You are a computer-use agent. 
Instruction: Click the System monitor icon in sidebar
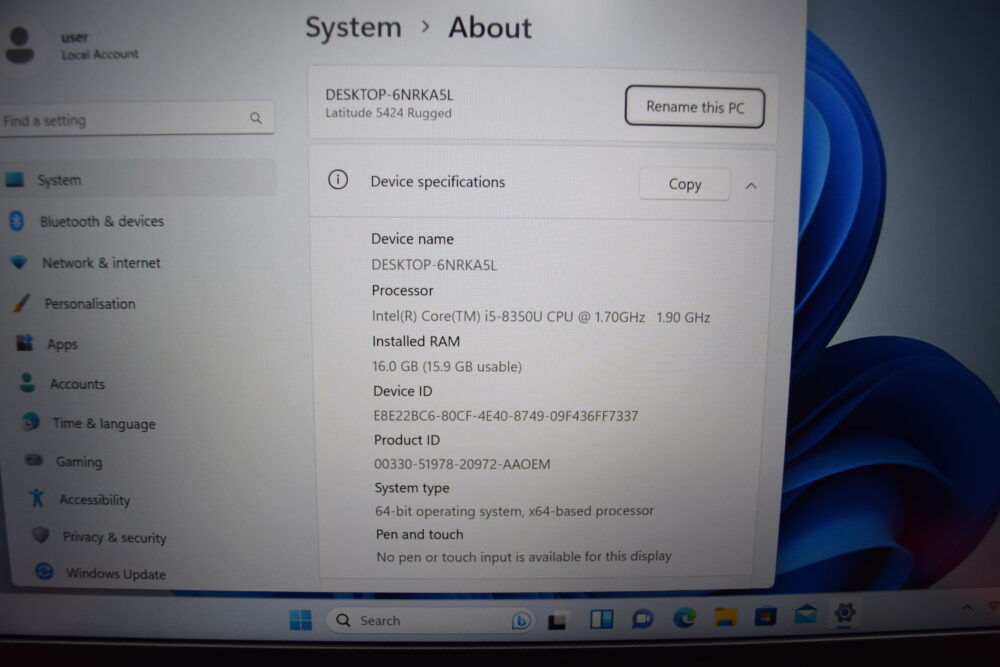click(x=15, y=179)
